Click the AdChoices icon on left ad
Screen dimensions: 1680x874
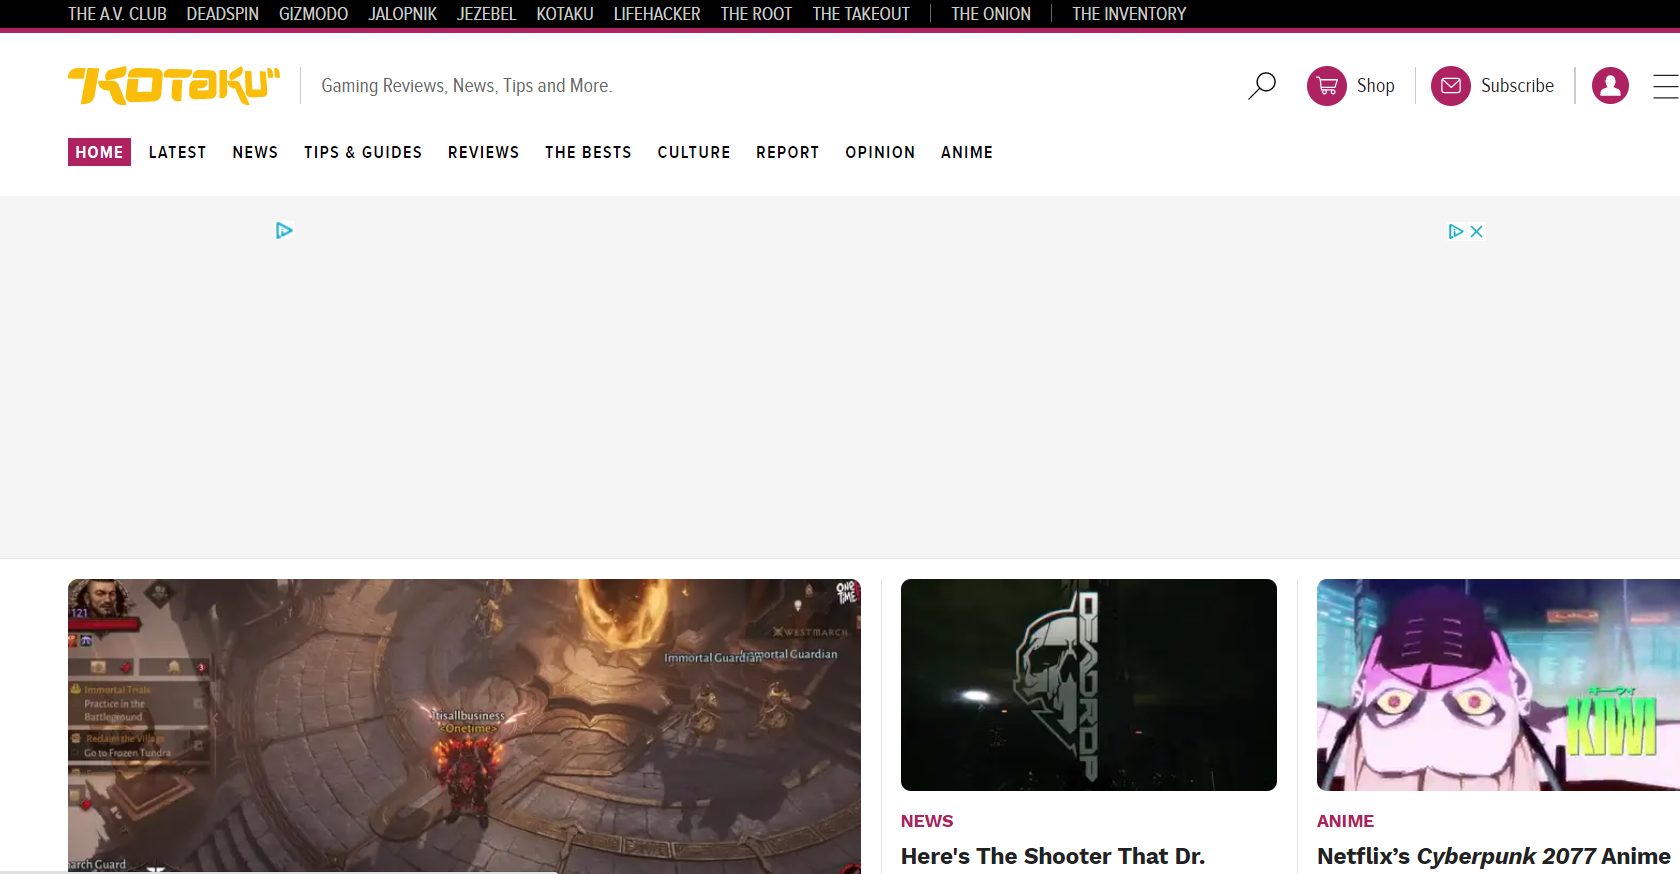coord(284,231)
